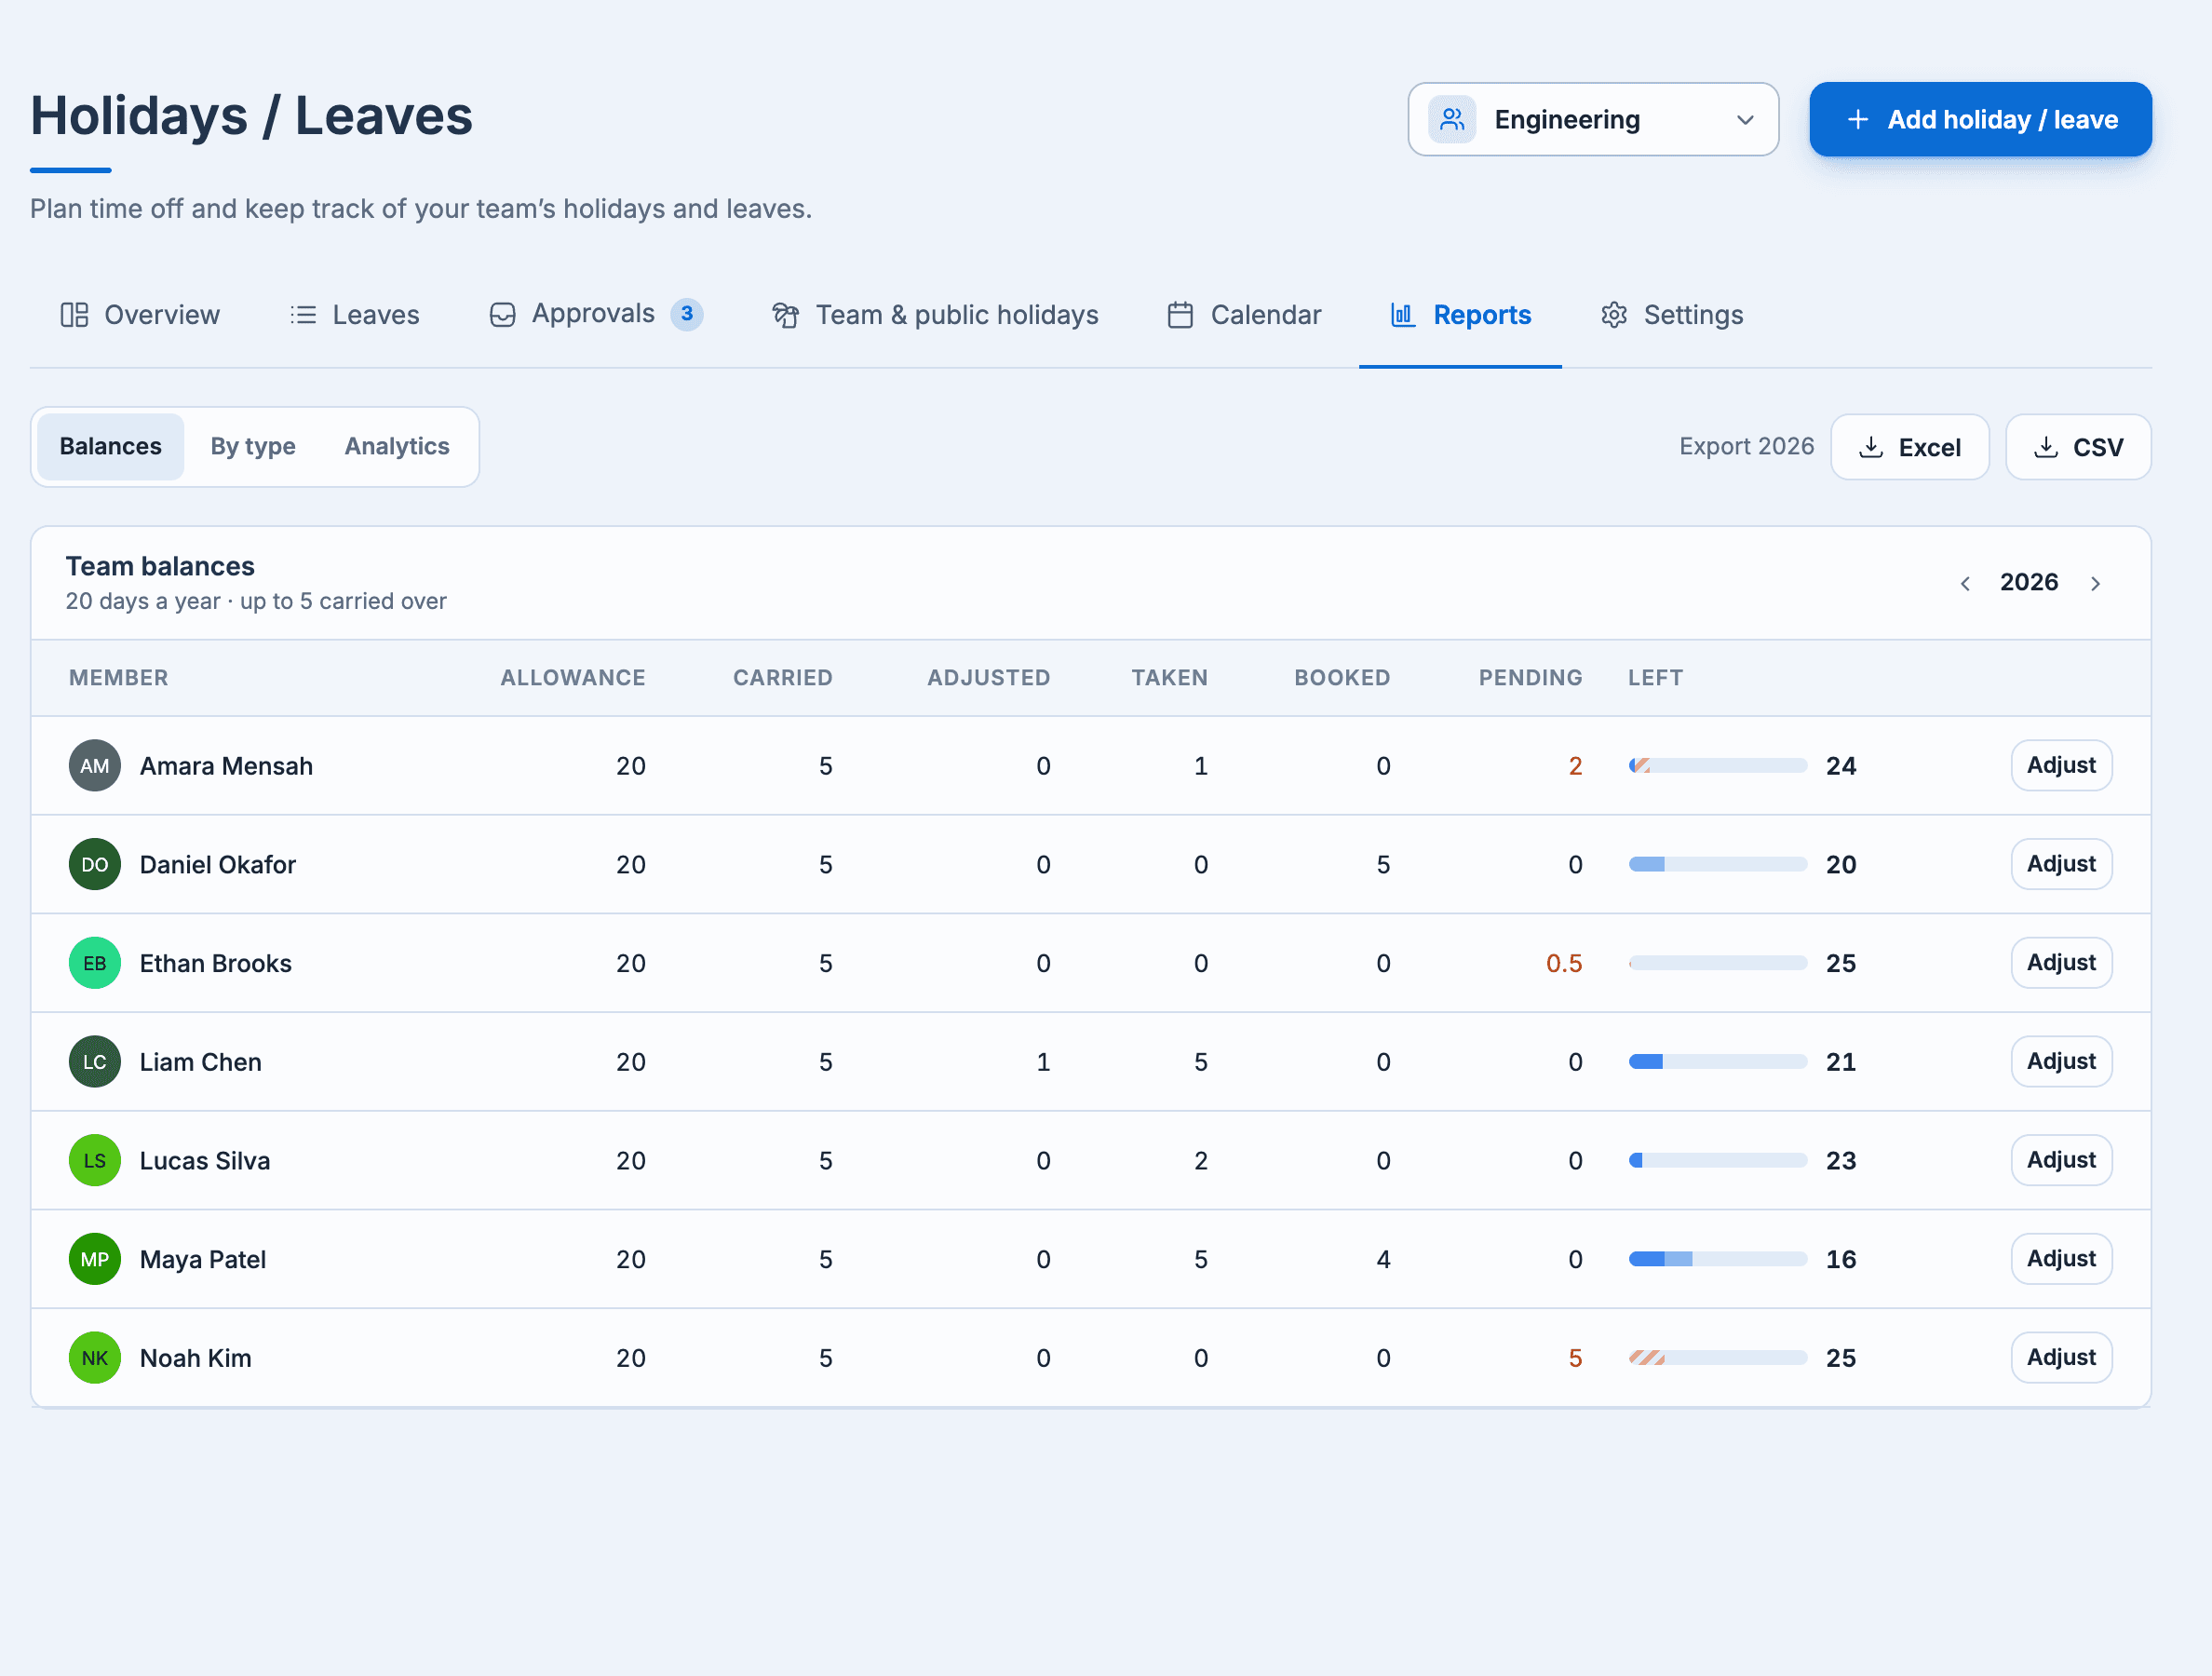Click the Calendar tab icon

(1180, 315)
